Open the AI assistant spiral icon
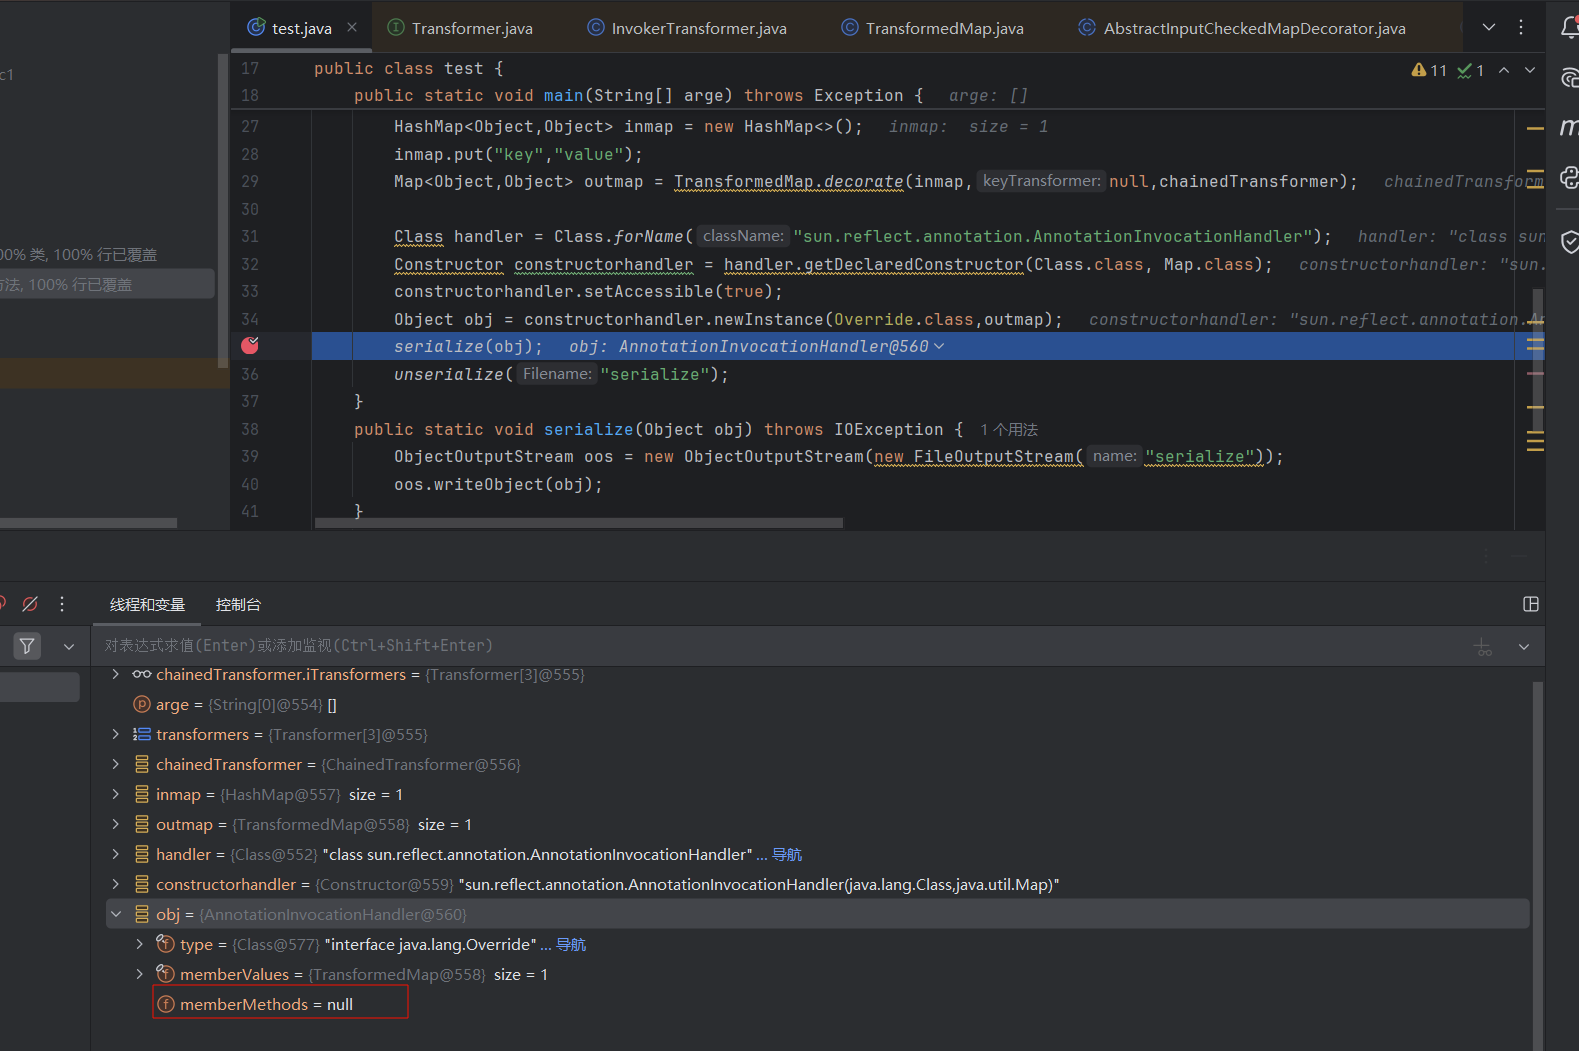The width and height of the screenshot is (1579, 1051). click(1569, 77)
